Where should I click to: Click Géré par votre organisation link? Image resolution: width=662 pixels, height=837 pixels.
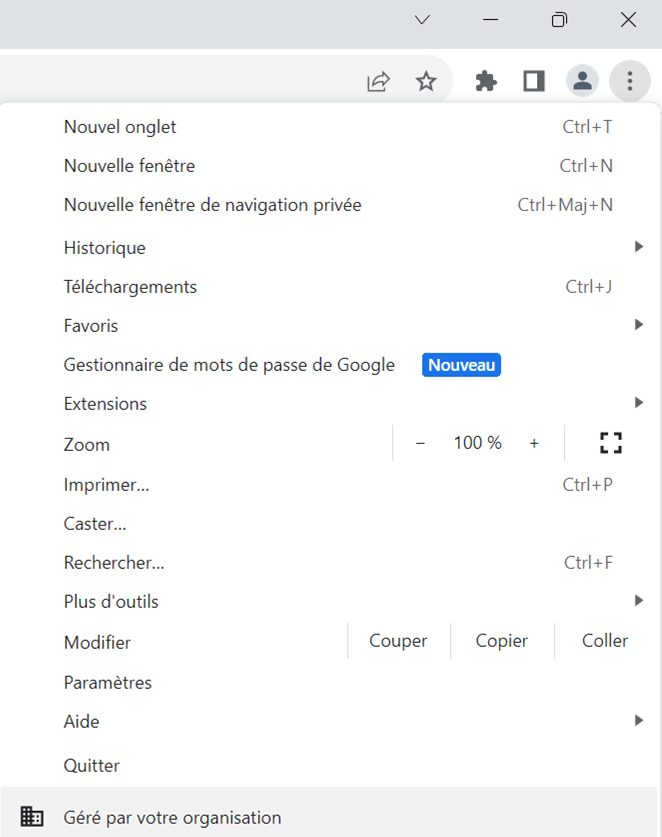[x=172, y=817]
